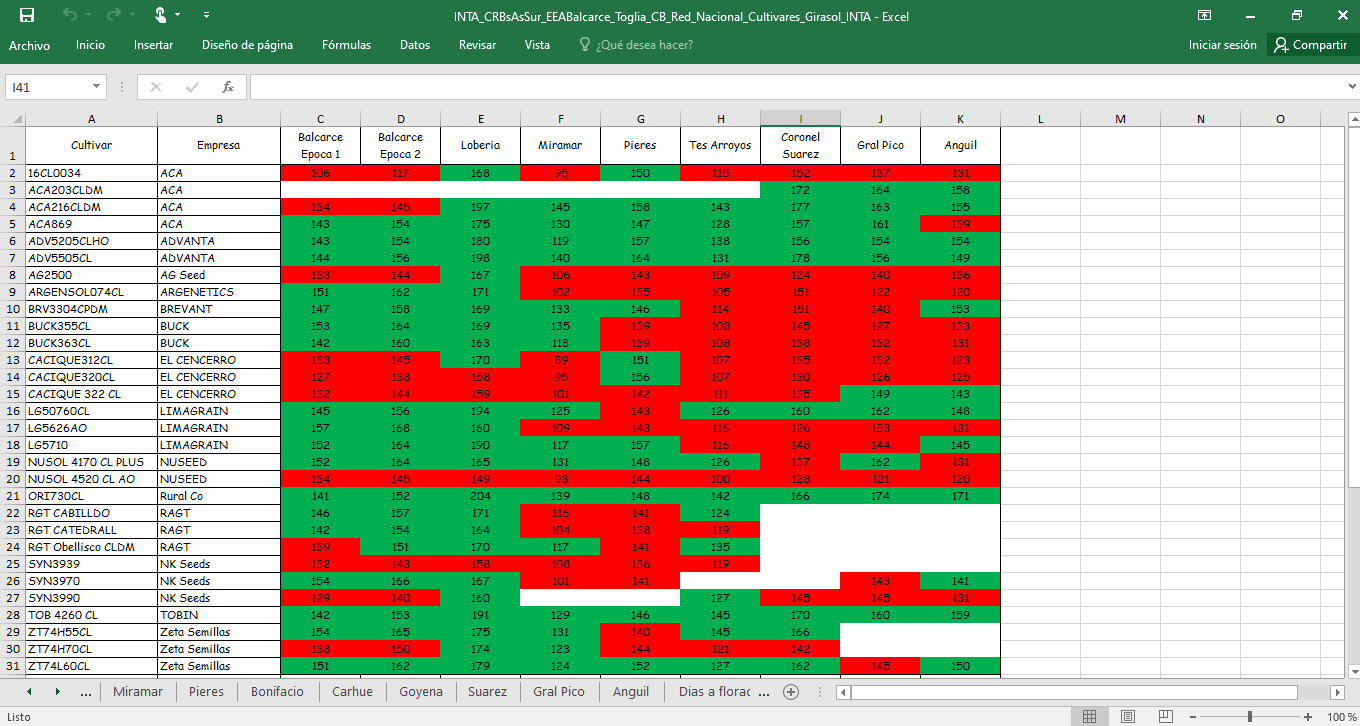Click horizontal scrollbar right arrow
Viewport: 1360px width, 726px height.
(x=1338, y=692)
